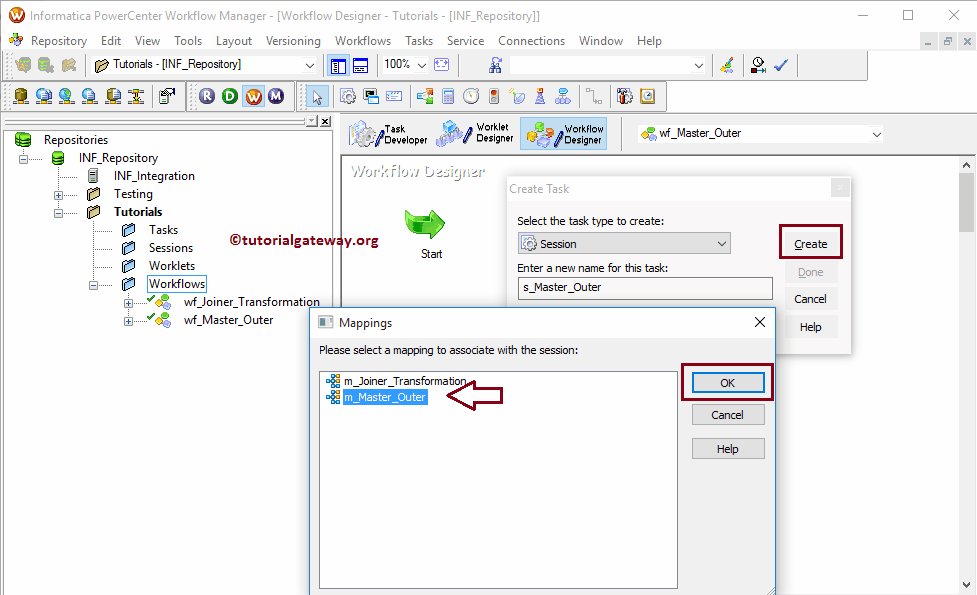Expand the wf_Master_Outer workflow tree node
This screenshot has width=977, height=595.
(x=128, y=321)
